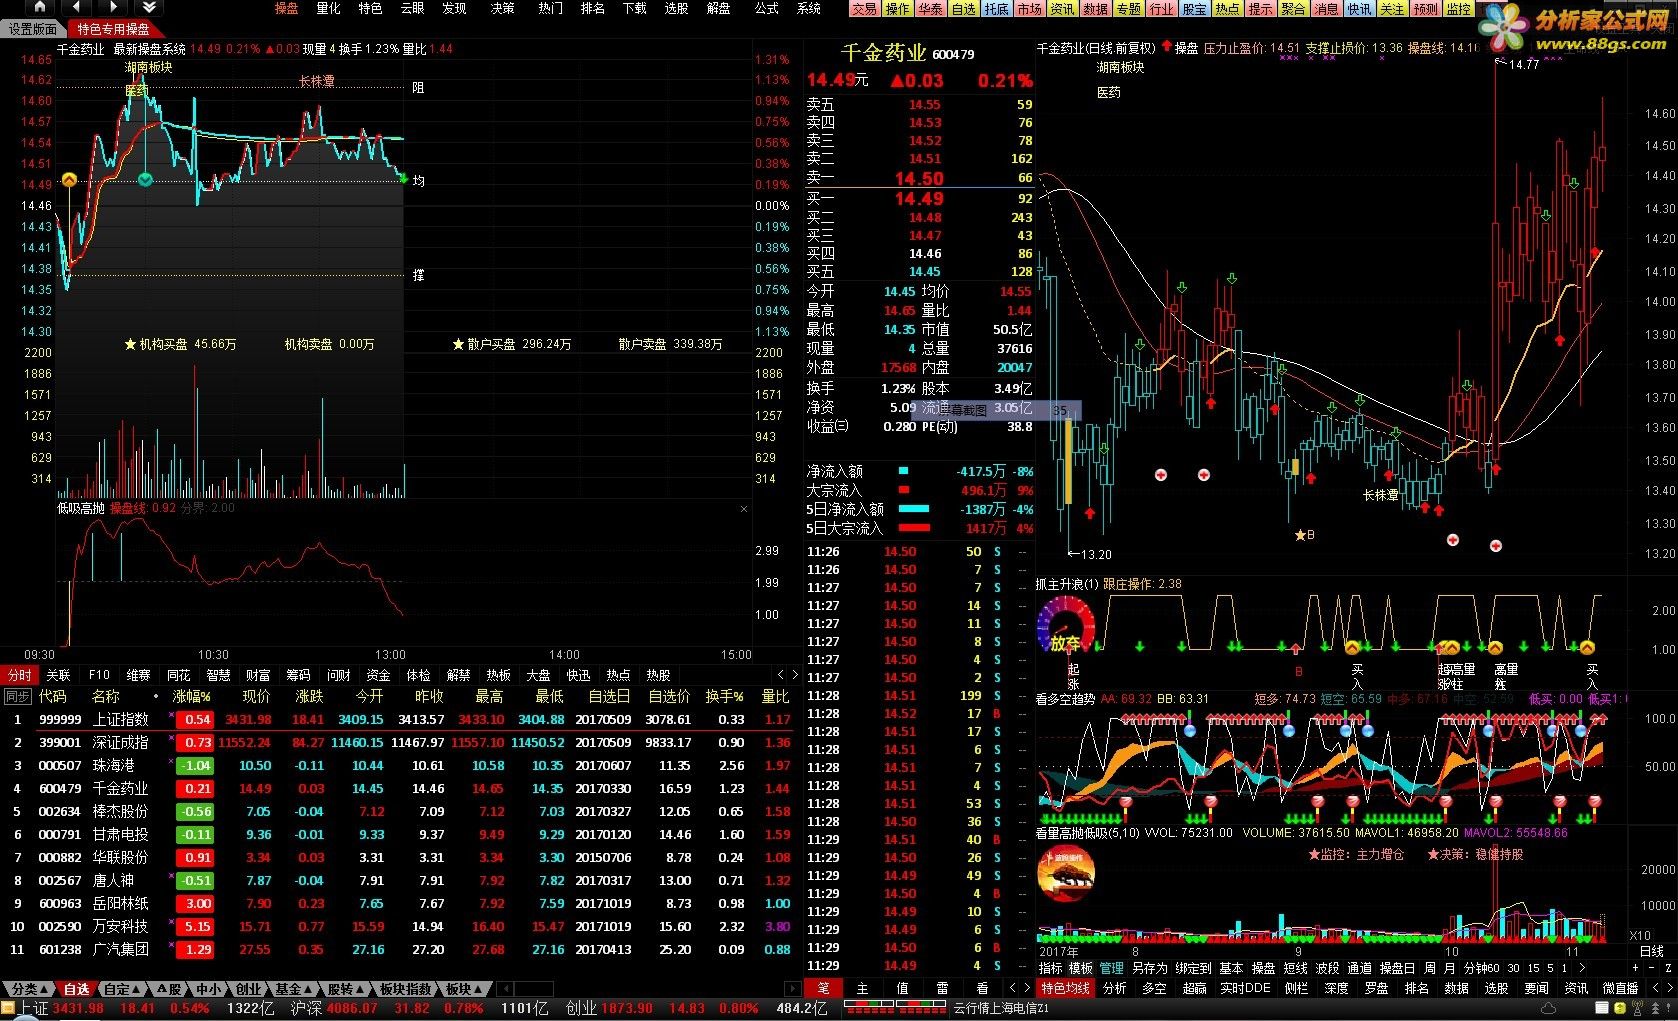1678x1021 pixels.
Task: Click the 预测 shortcut button
Action: click(1426, 9)
